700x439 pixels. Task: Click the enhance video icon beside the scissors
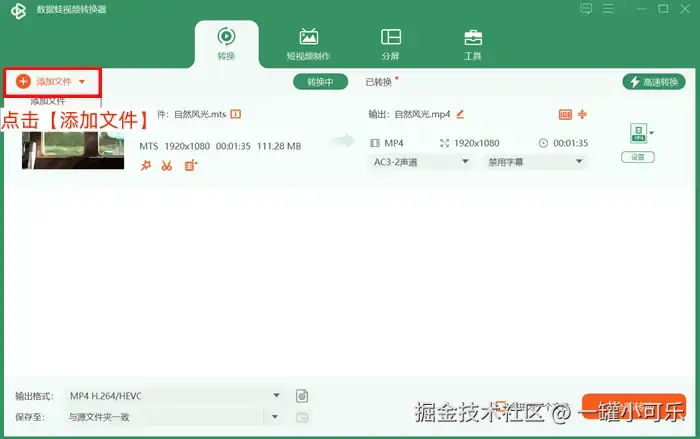[x=191, y=166]
